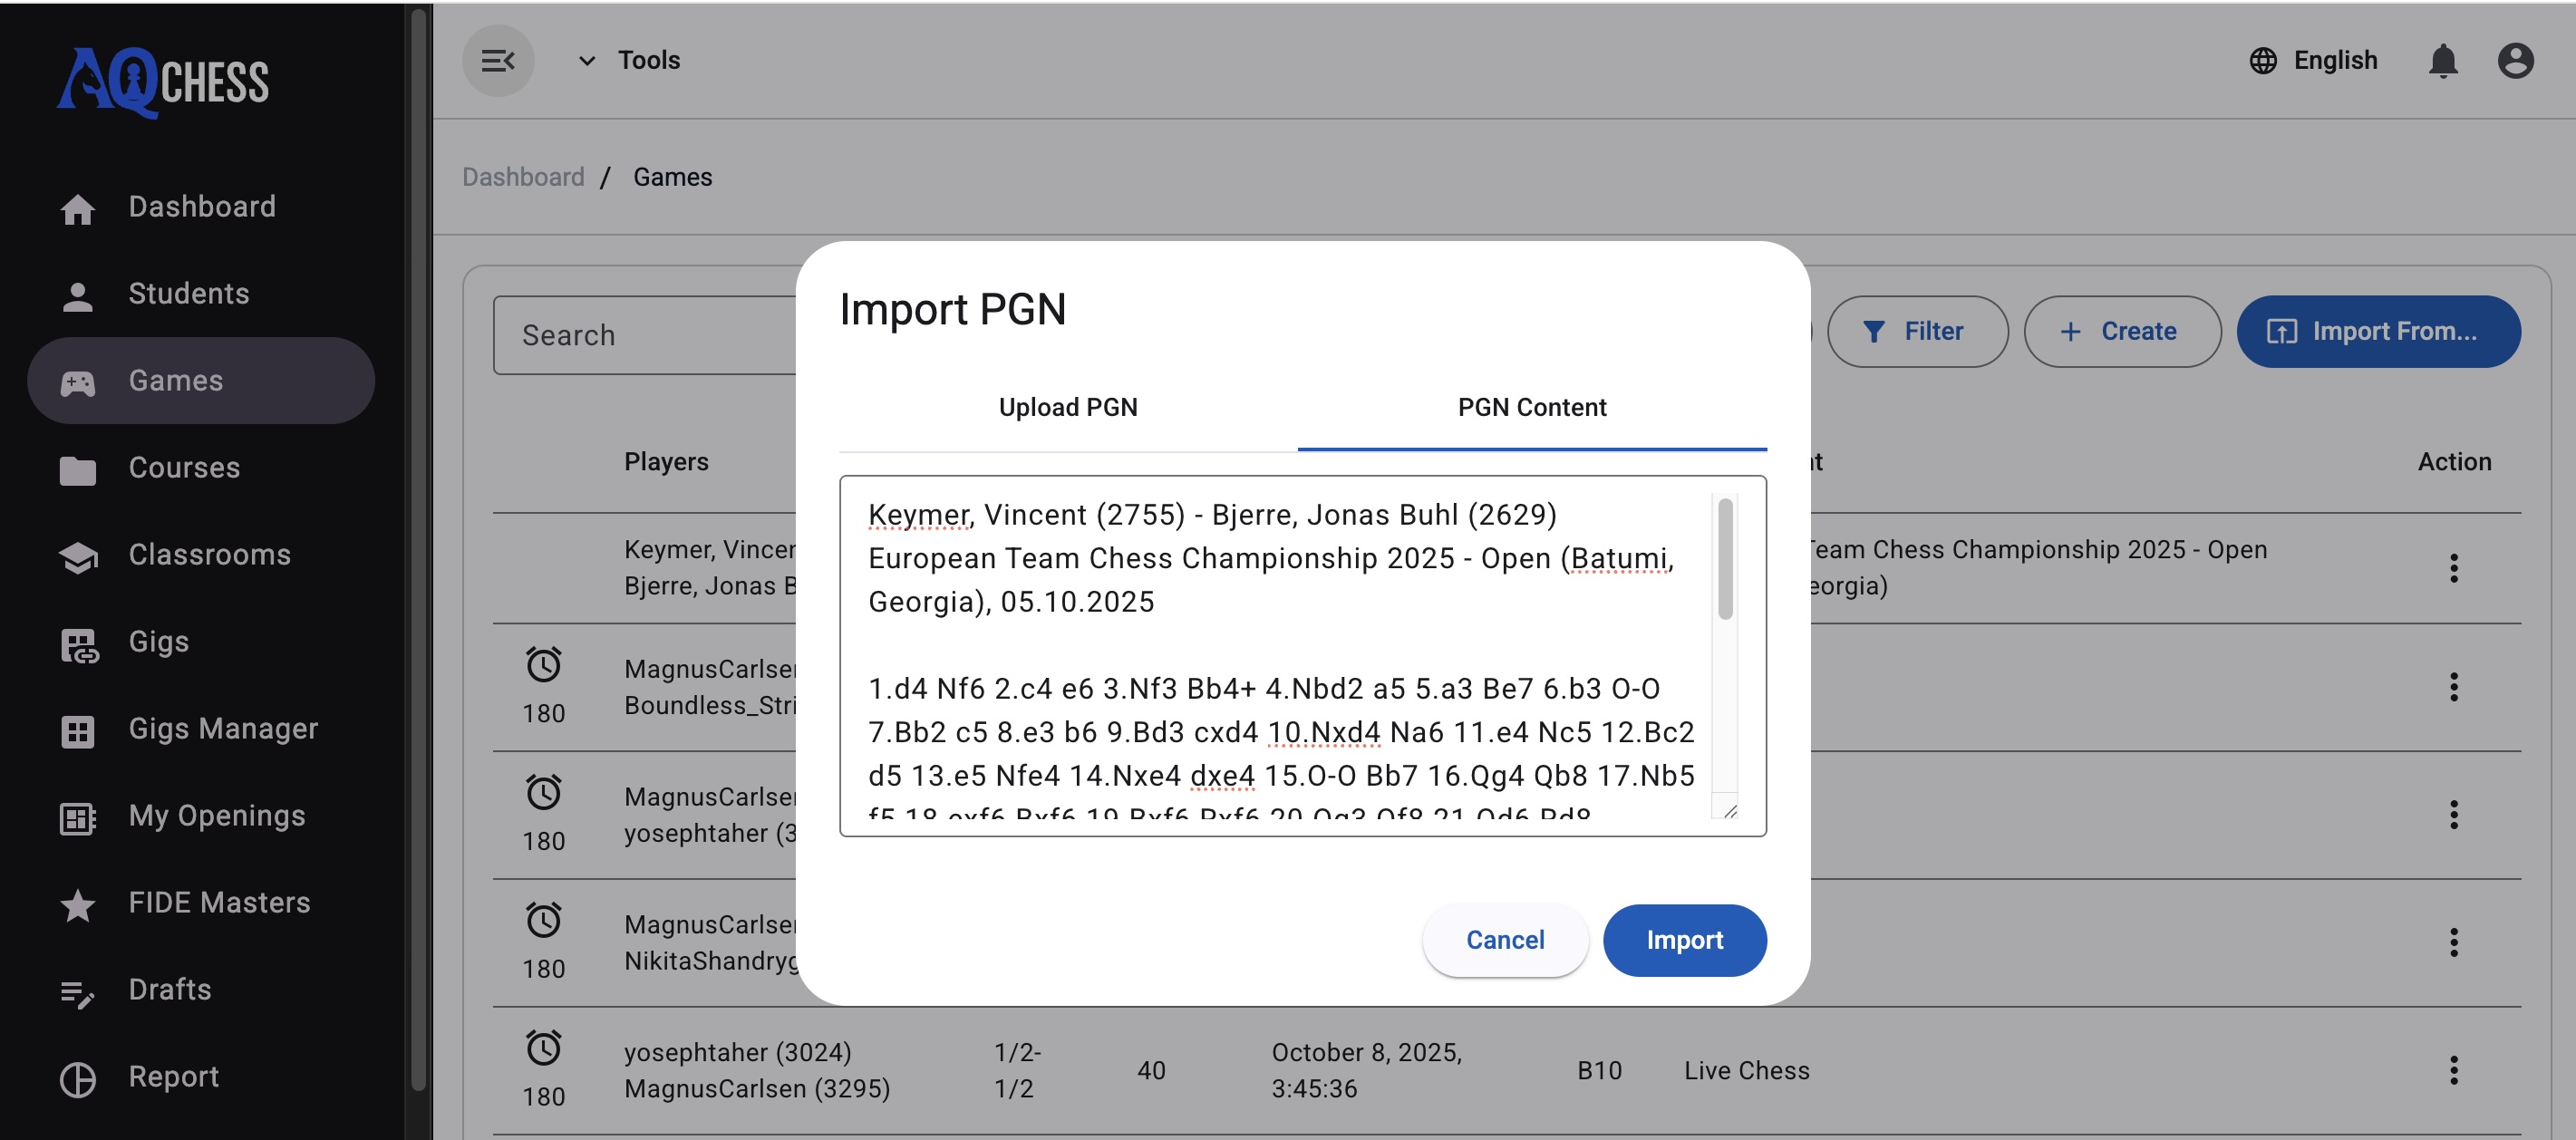Collapse the sidebar with the toggle icon
Viewport: 2576px width, 1140px height.
pos(498,60)
